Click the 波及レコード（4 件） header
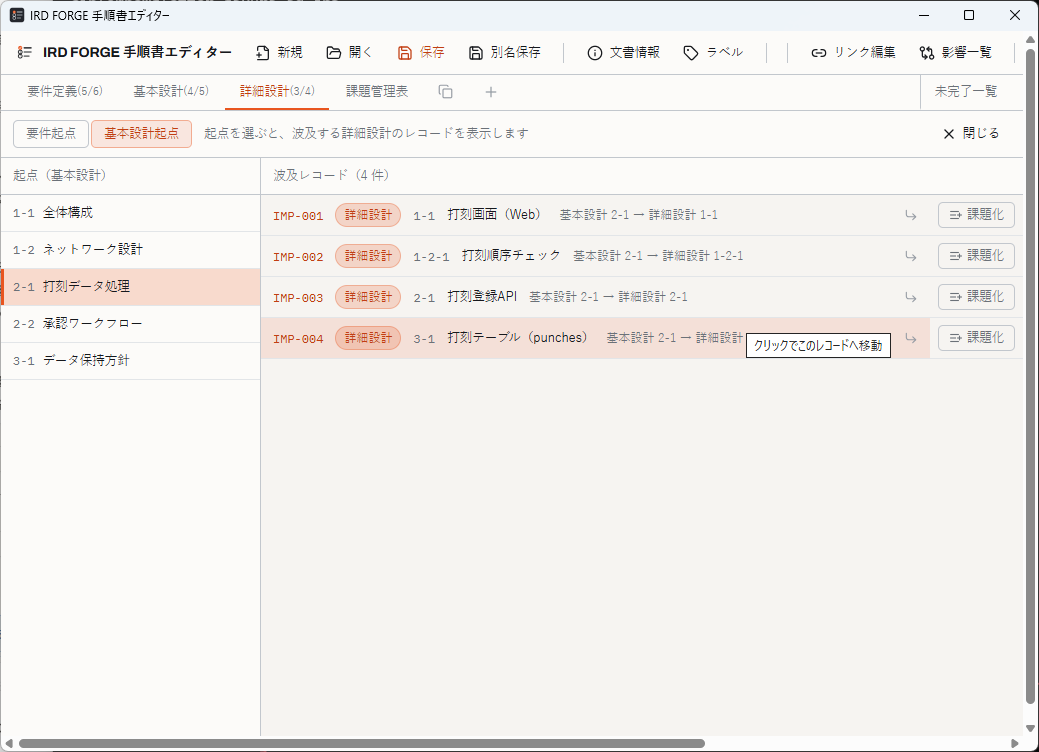Viewport: 1039px width, 752px height. pos(331,175)
